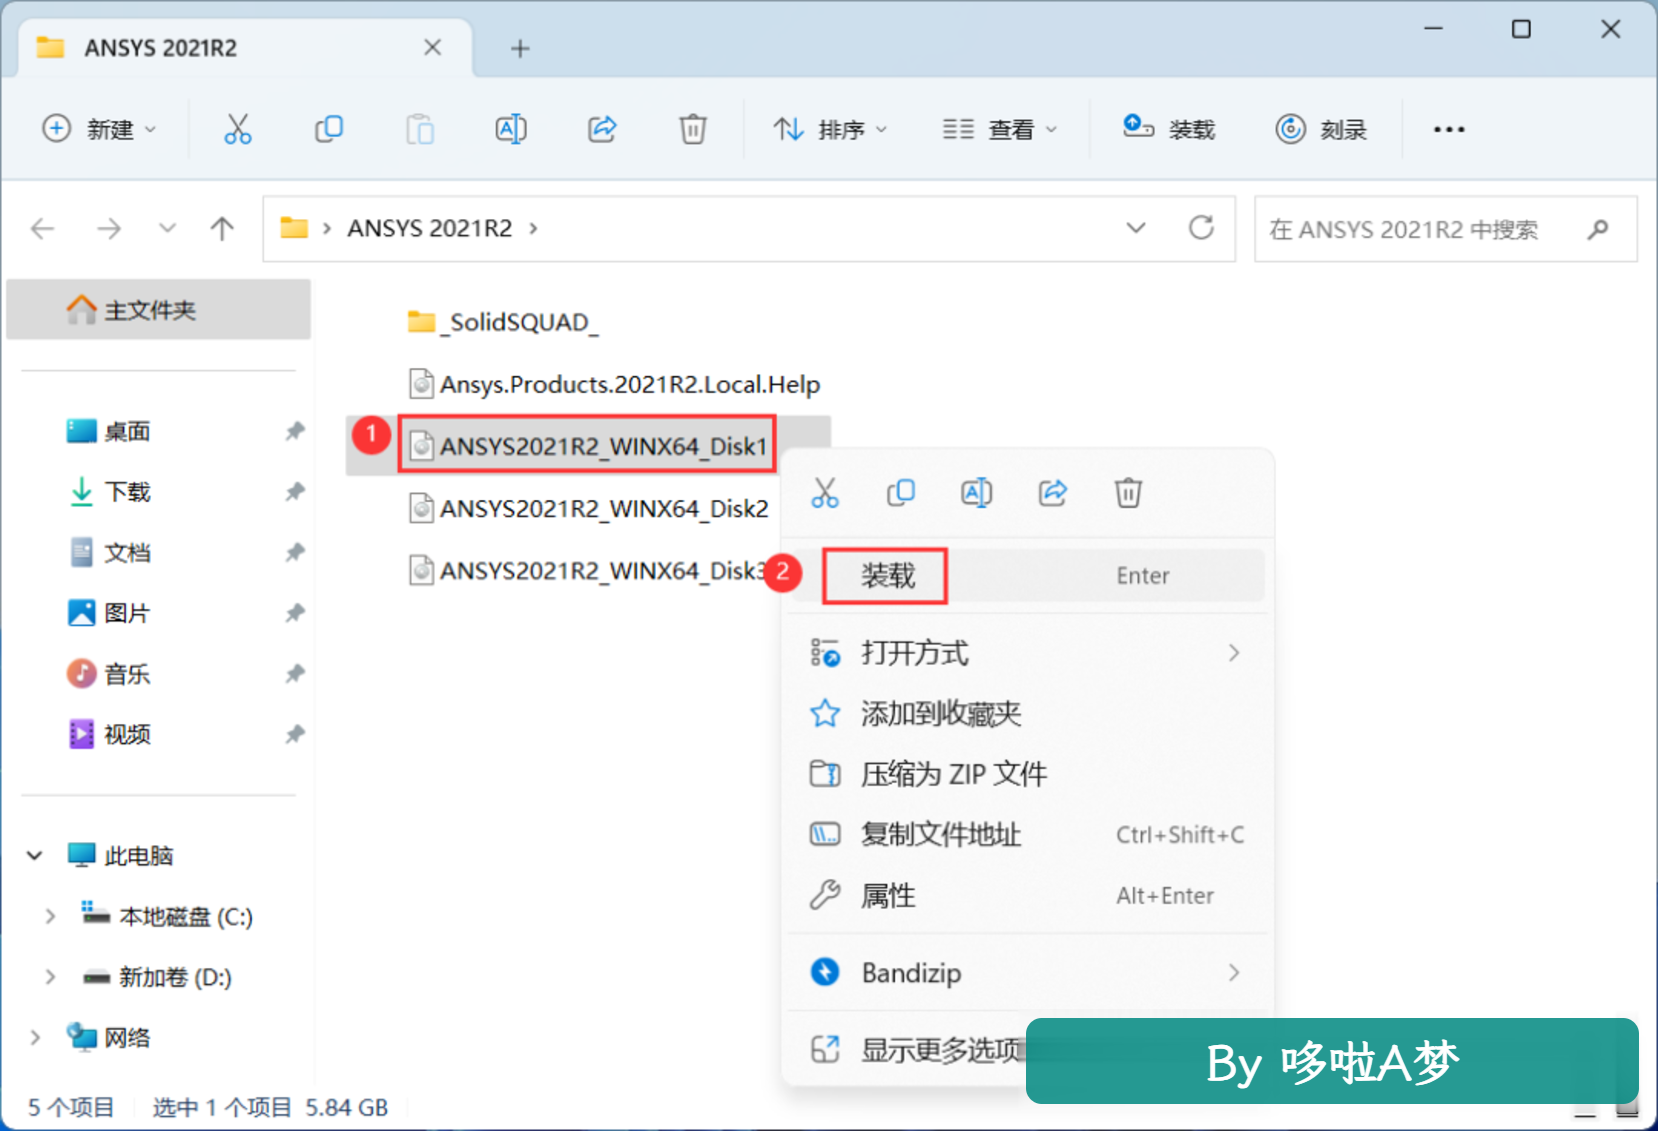The width and height of the screenshot is (1658, 1131).
Task: Expand the 新加卷 (D:) drive node
Action: (x=50, y=977)
